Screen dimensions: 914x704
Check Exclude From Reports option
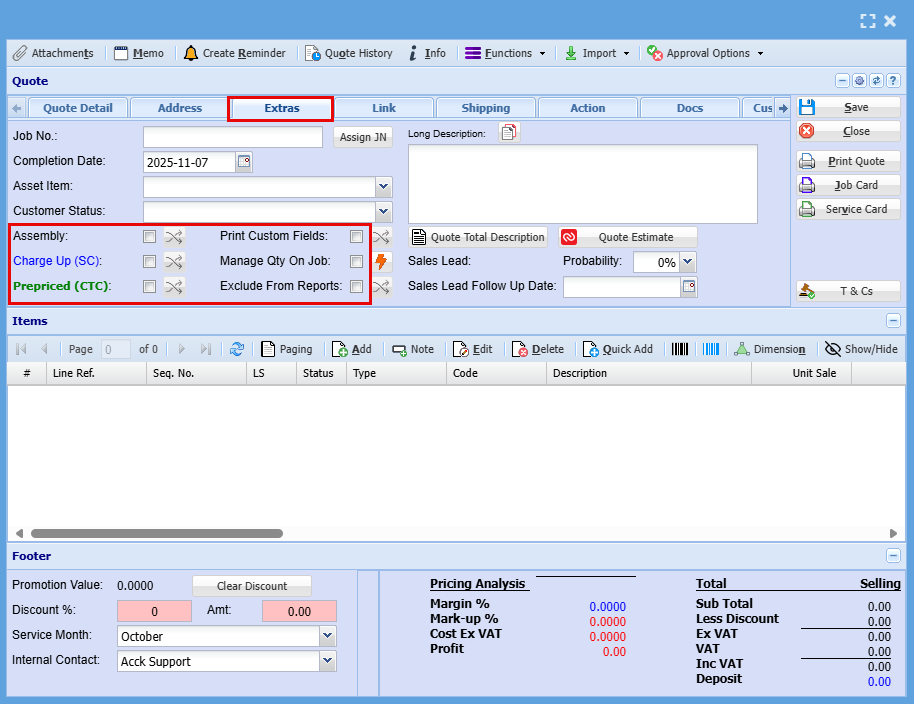point(356,287)
